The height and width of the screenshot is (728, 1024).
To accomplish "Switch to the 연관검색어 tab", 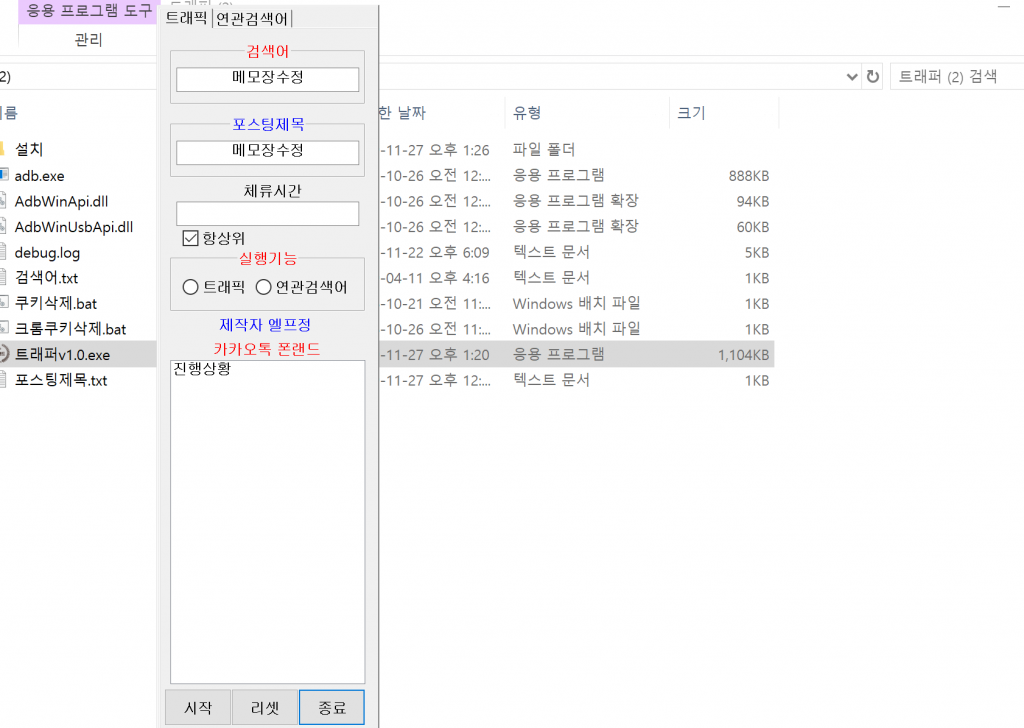I will 252,19.
